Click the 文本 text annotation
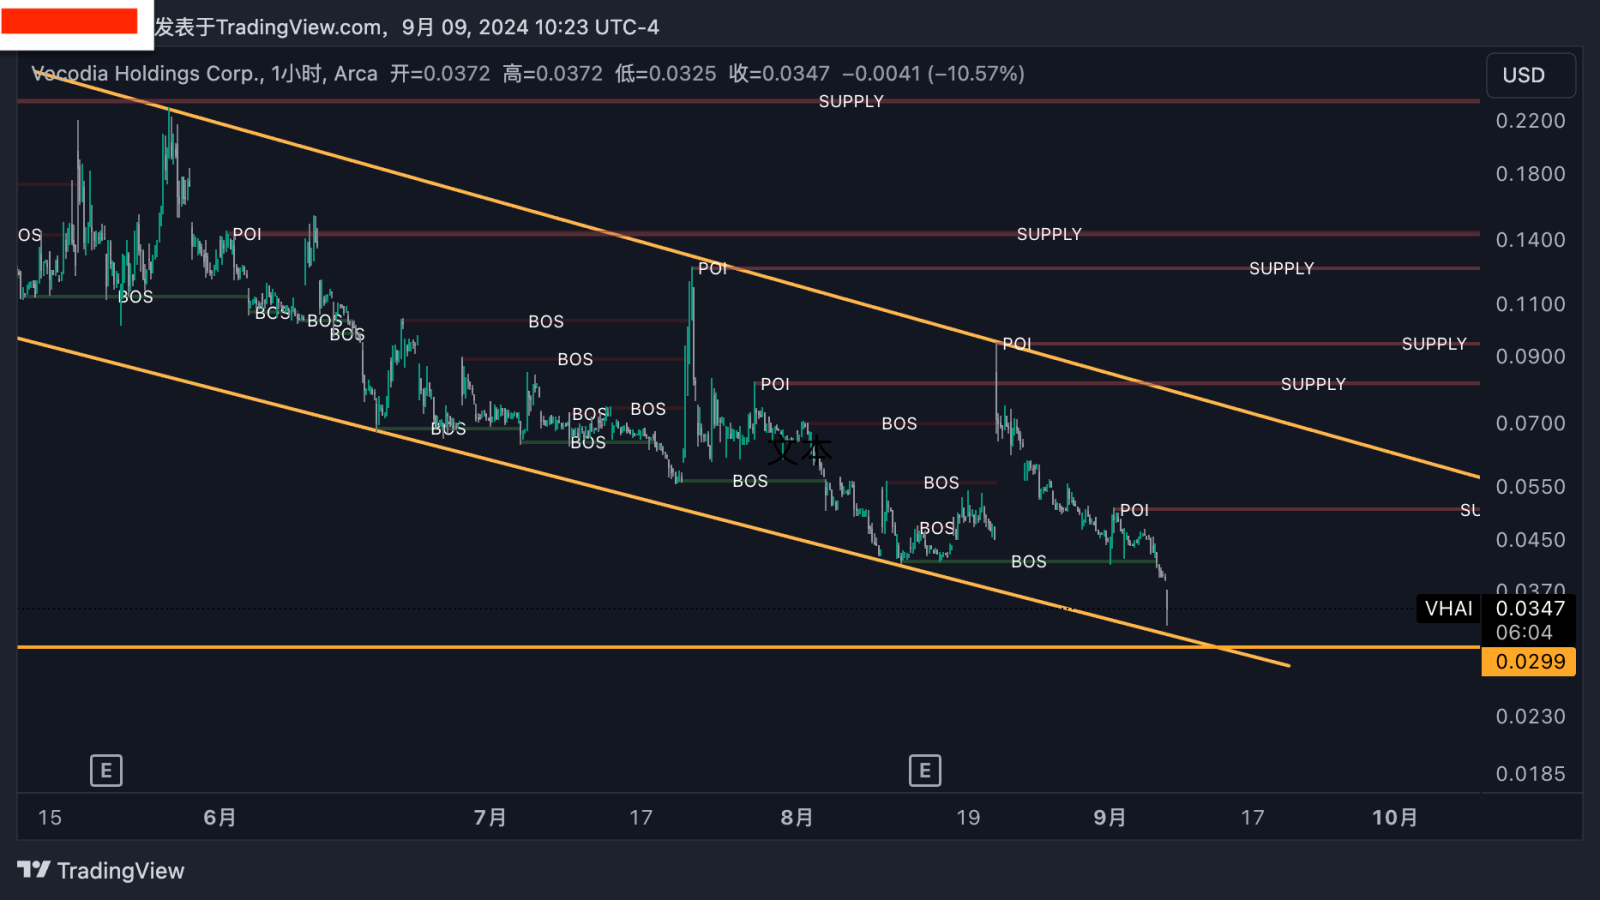 [799, 450]
